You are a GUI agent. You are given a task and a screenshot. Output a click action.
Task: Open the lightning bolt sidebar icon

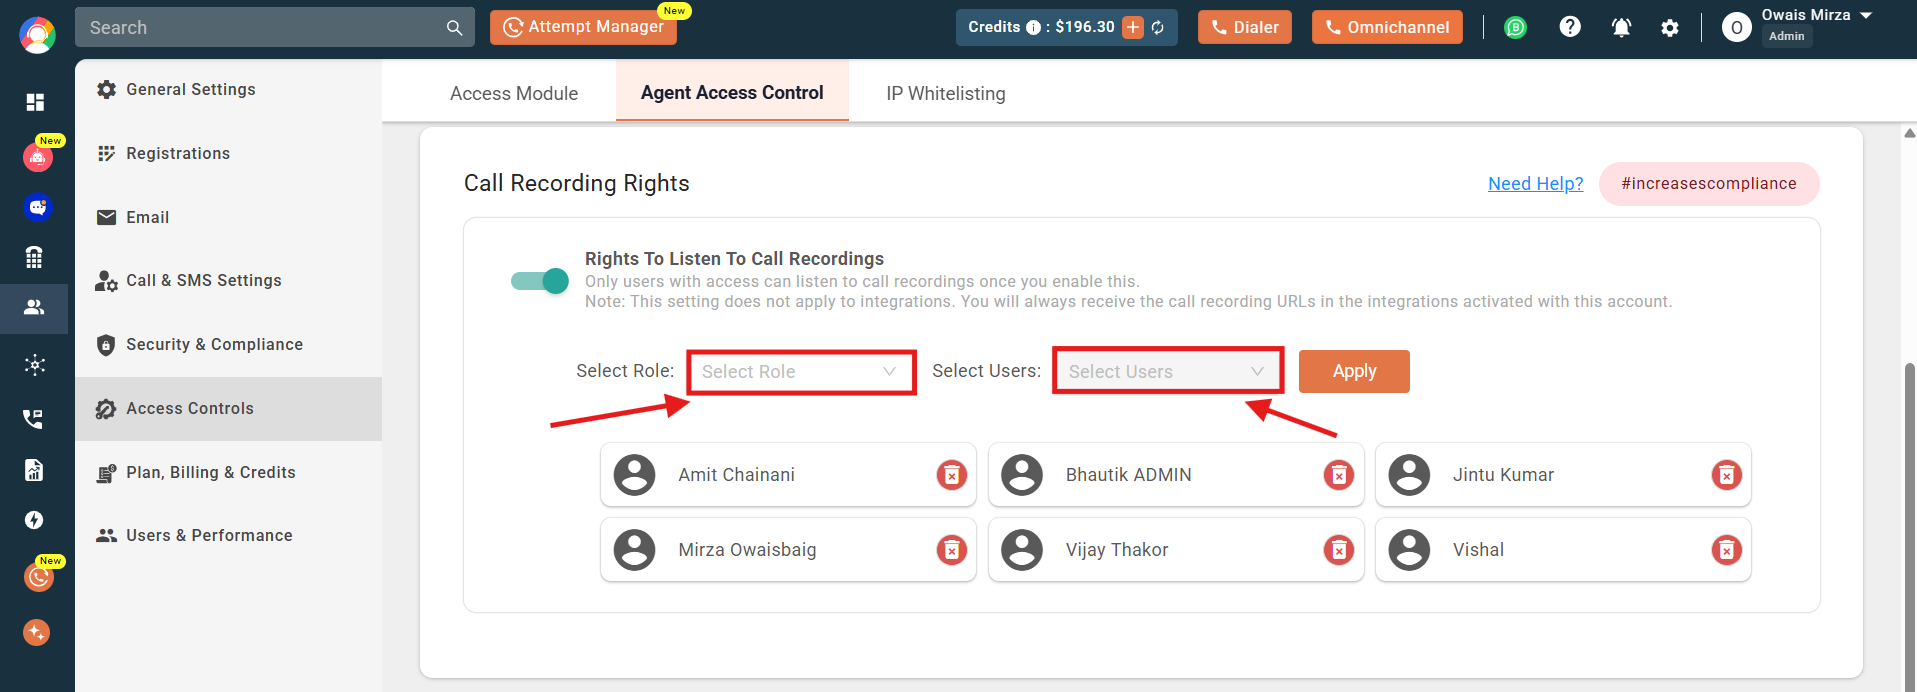34,520
